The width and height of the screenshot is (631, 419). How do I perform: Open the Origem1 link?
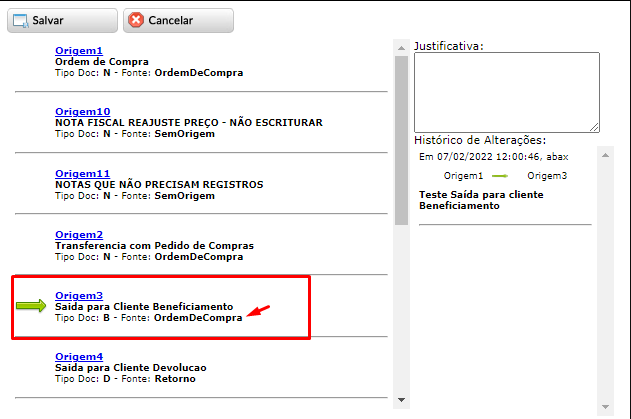(79, 50)
